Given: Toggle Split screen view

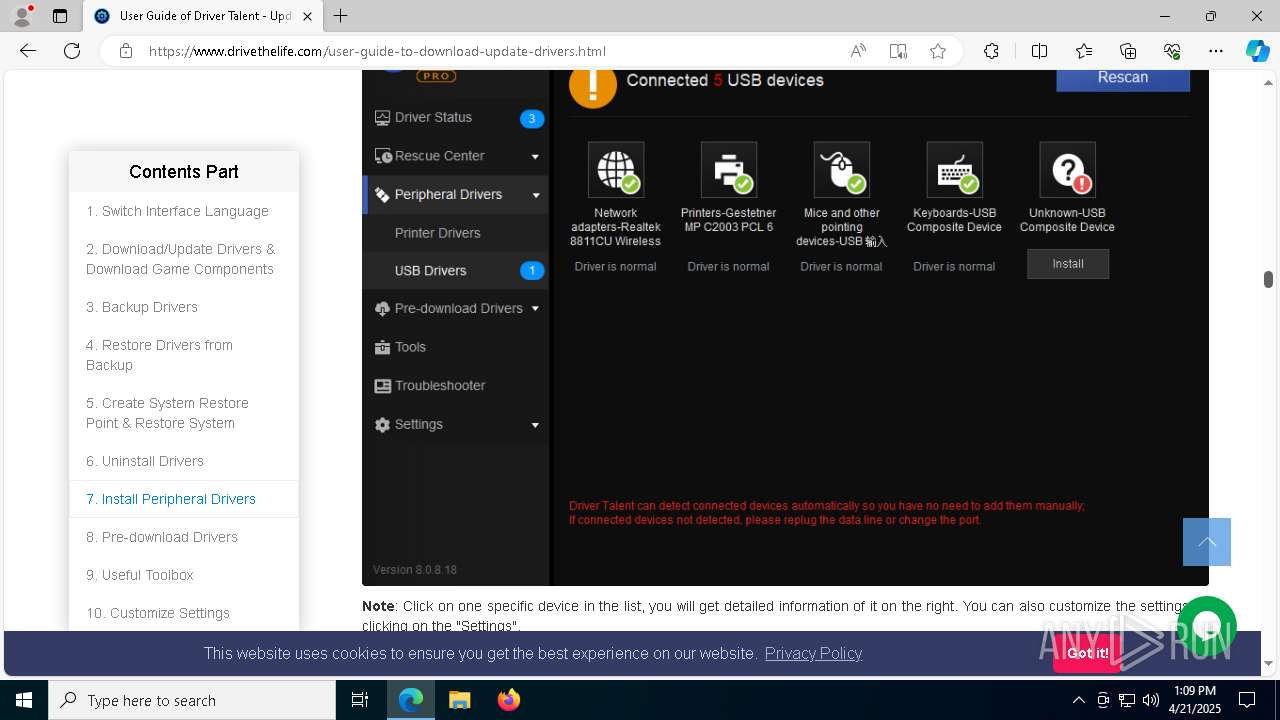Looking at the screenshot, I should coord(1039,51).
